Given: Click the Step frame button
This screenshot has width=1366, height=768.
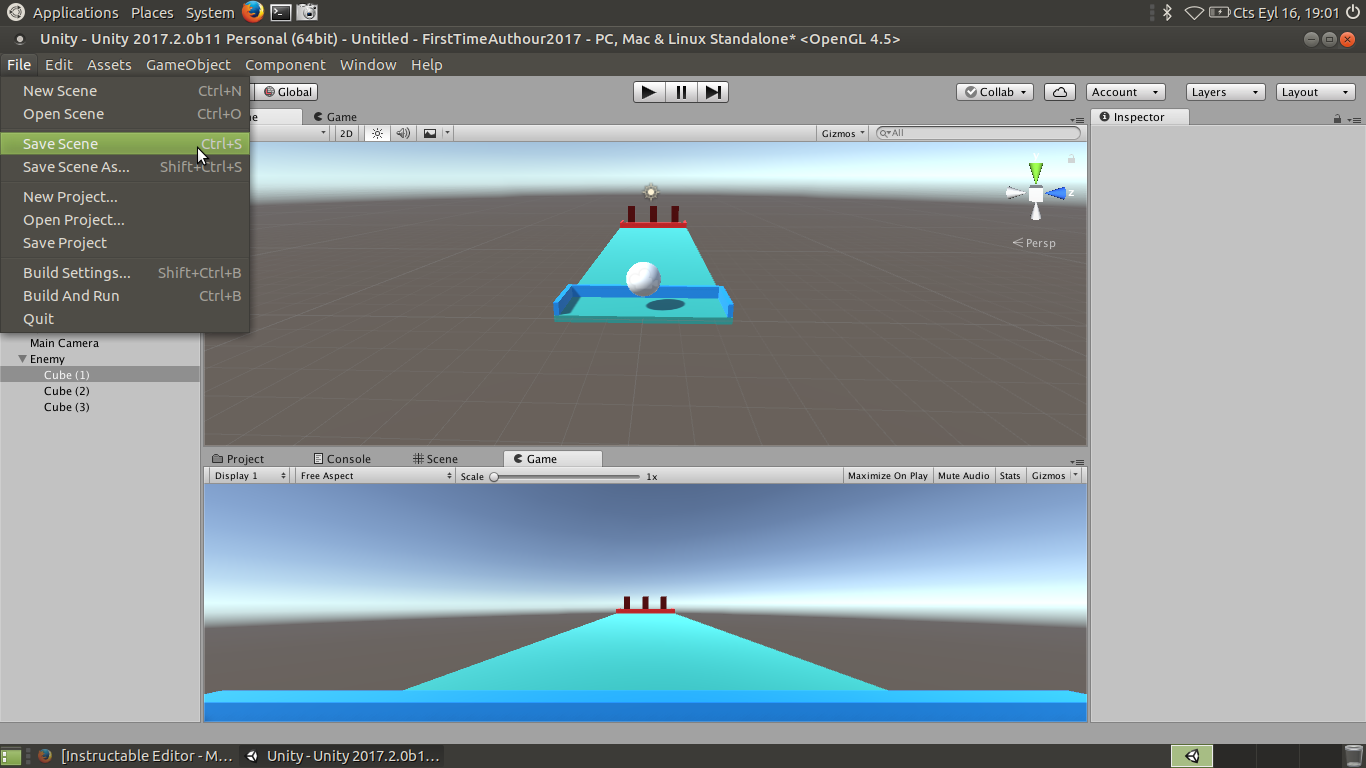Looking at the screenshot, I should 713,92.
